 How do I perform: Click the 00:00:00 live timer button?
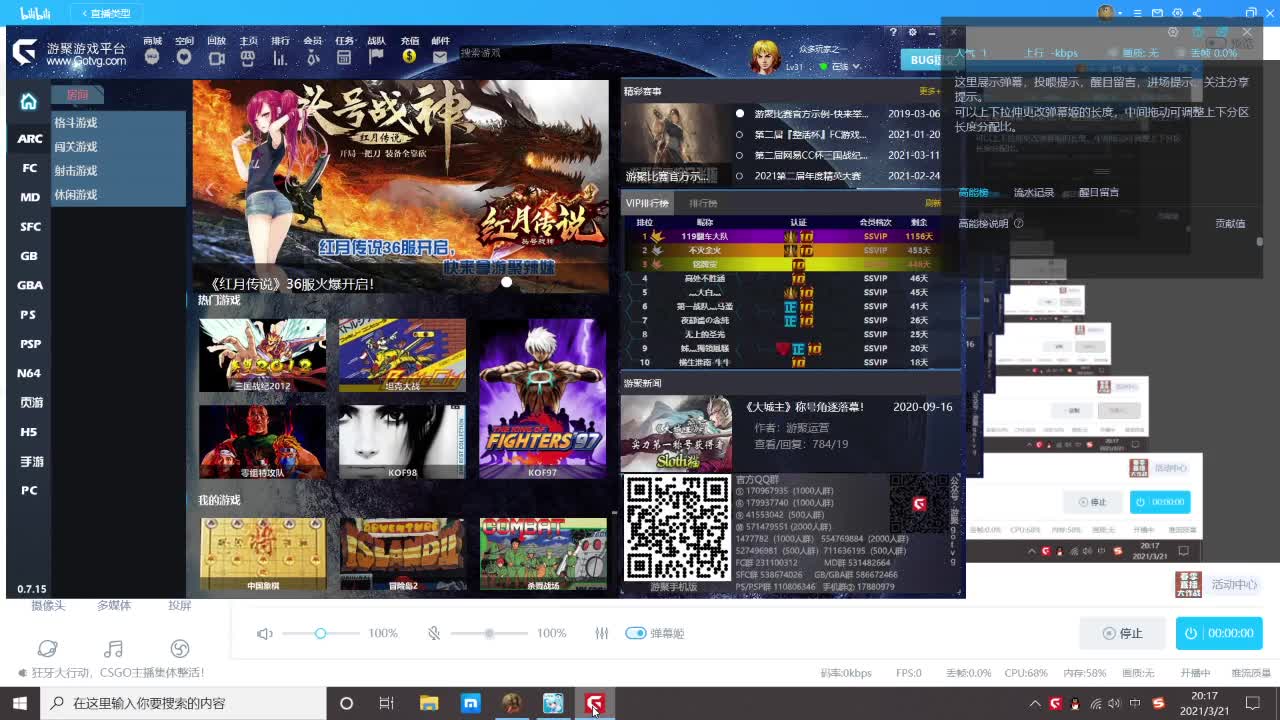(x=1219, y=633)
